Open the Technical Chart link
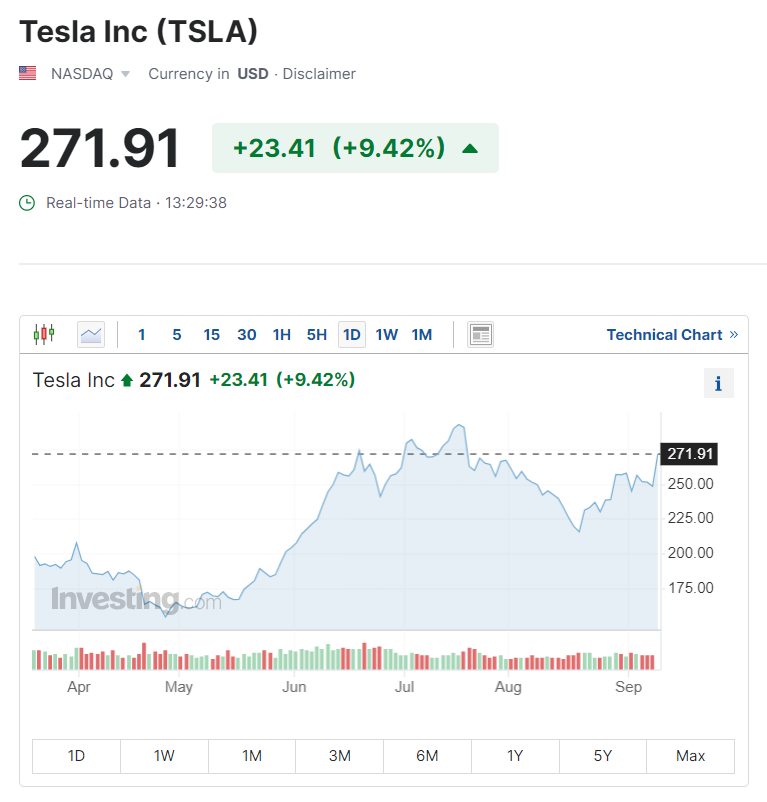 point(664,335)
